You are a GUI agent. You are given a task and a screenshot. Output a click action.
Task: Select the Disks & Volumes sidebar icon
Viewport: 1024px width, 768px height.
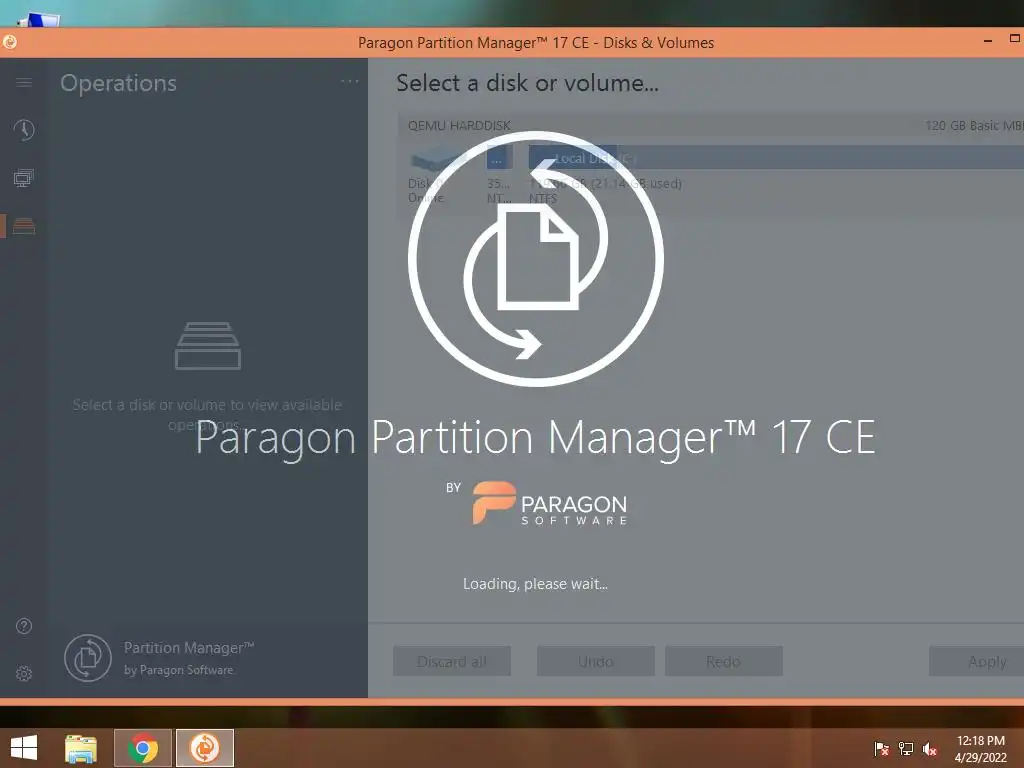point(24,226)
